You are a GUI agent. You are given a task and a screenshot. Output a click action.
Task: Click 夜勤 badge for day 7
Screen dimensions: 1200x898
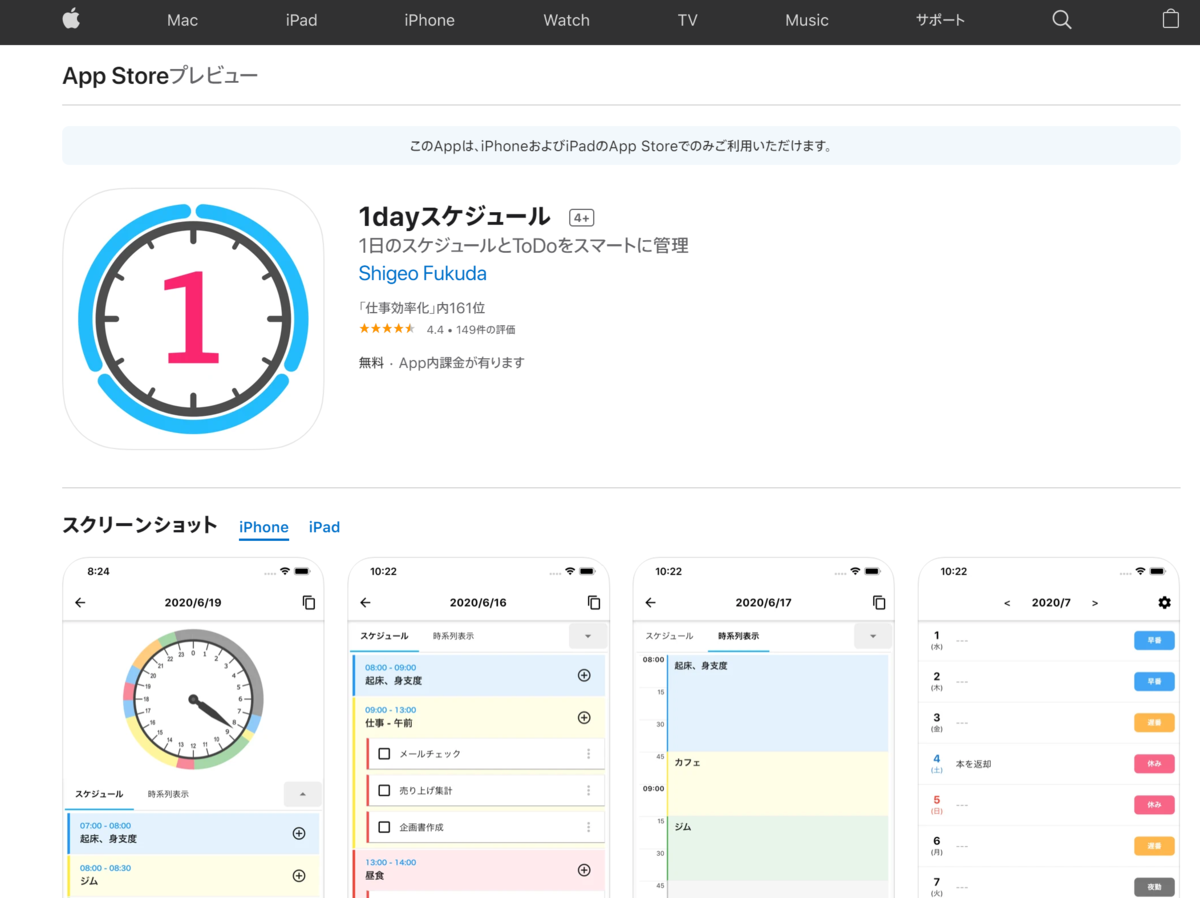pyautogui.click(x=1154, y=887)
